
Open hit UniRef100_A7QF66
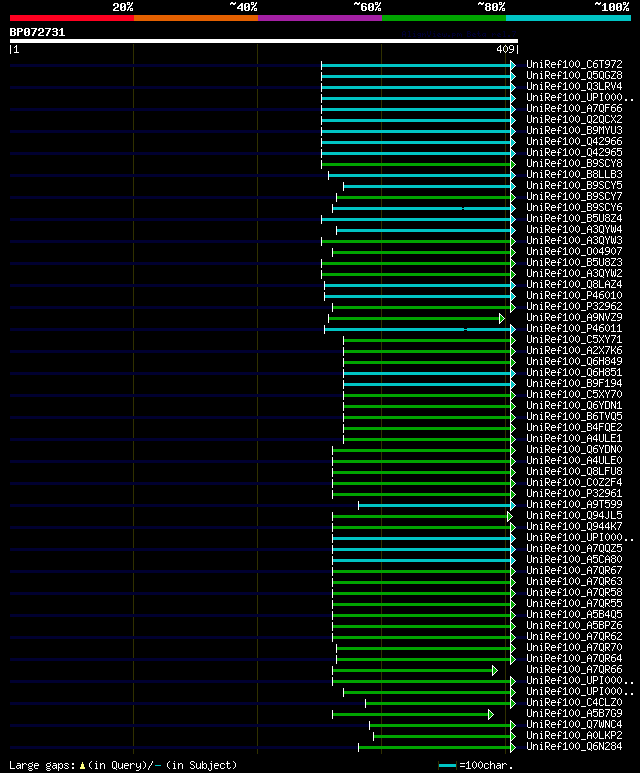pos(574,108)
